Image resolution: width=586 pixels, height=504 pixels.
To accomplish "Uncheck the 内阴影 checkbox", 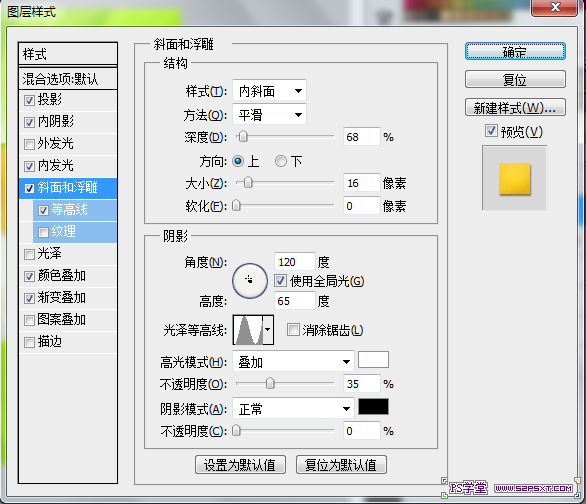I will tap(29, 122).
